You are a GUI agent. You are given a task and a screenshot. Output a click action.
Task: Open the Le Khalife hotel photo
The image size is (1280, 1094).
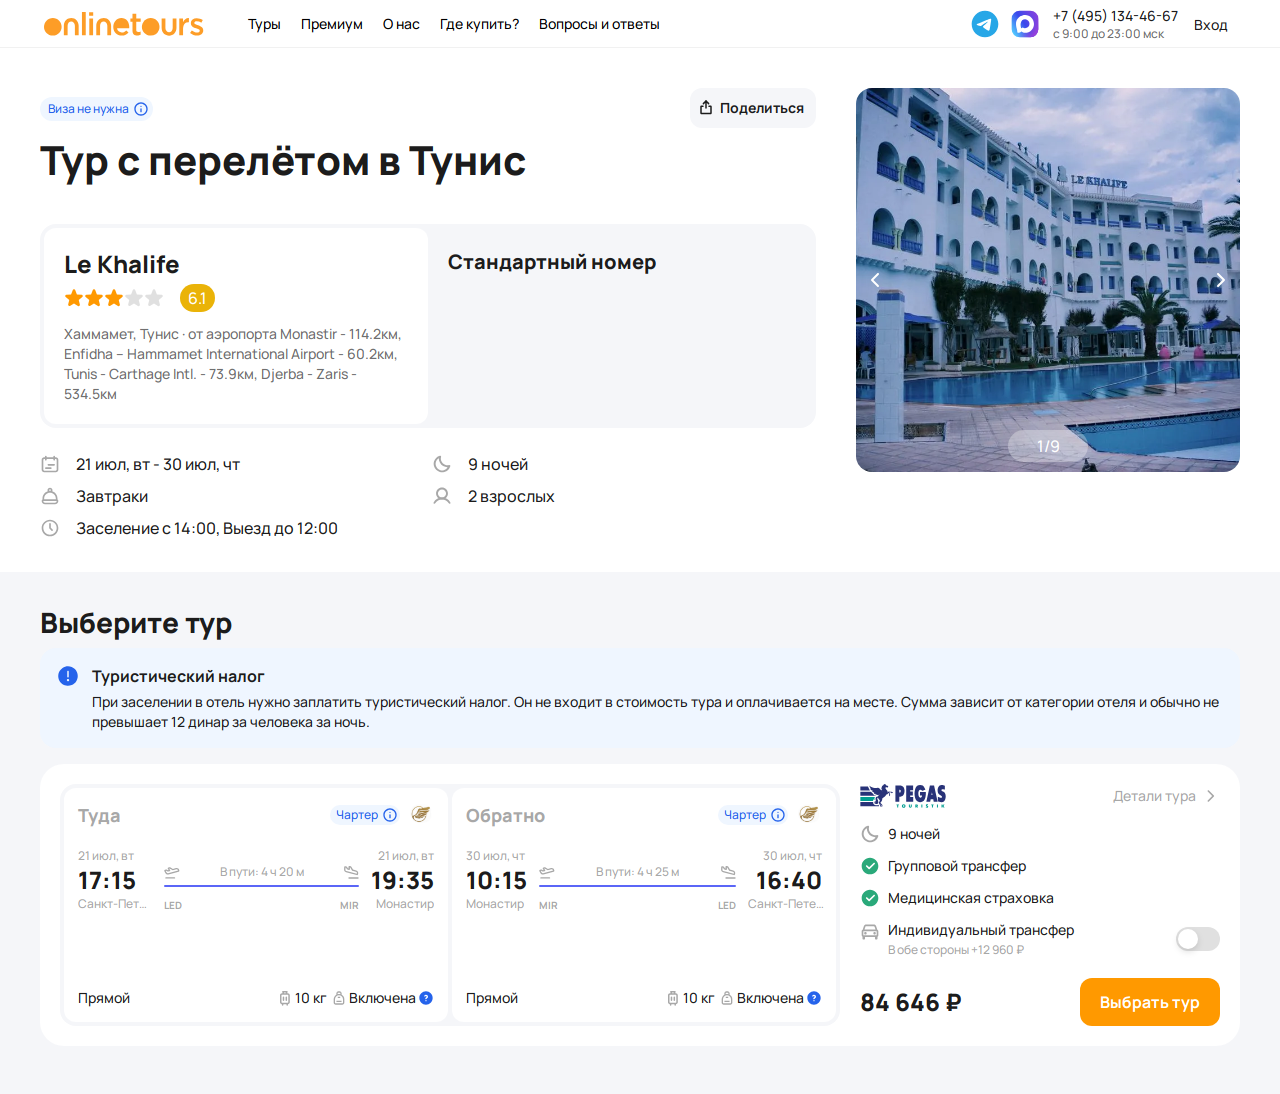coord(1048,280)
